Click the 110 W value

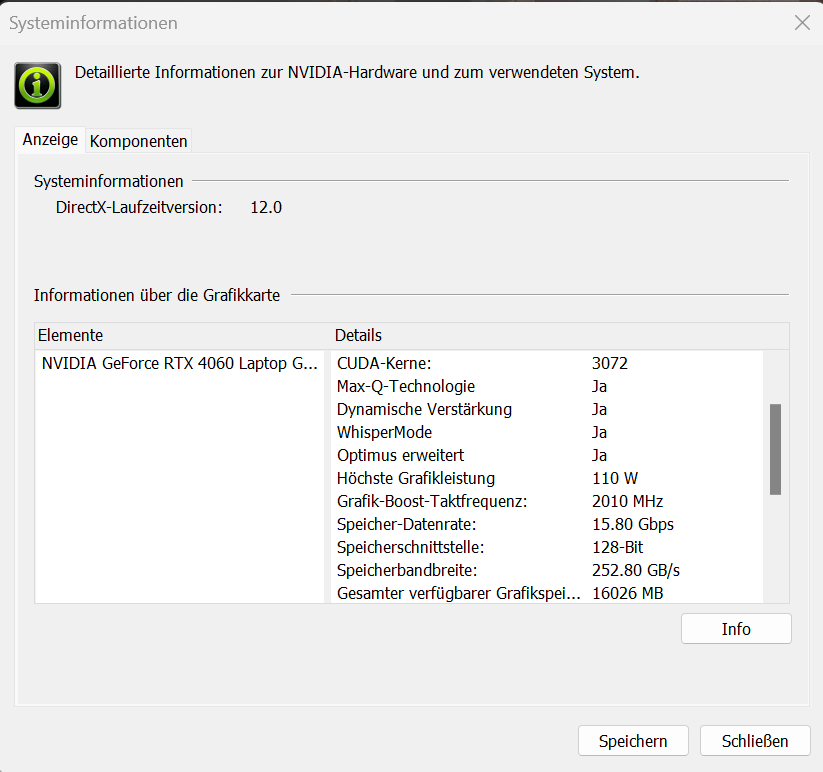coord(615,479)
